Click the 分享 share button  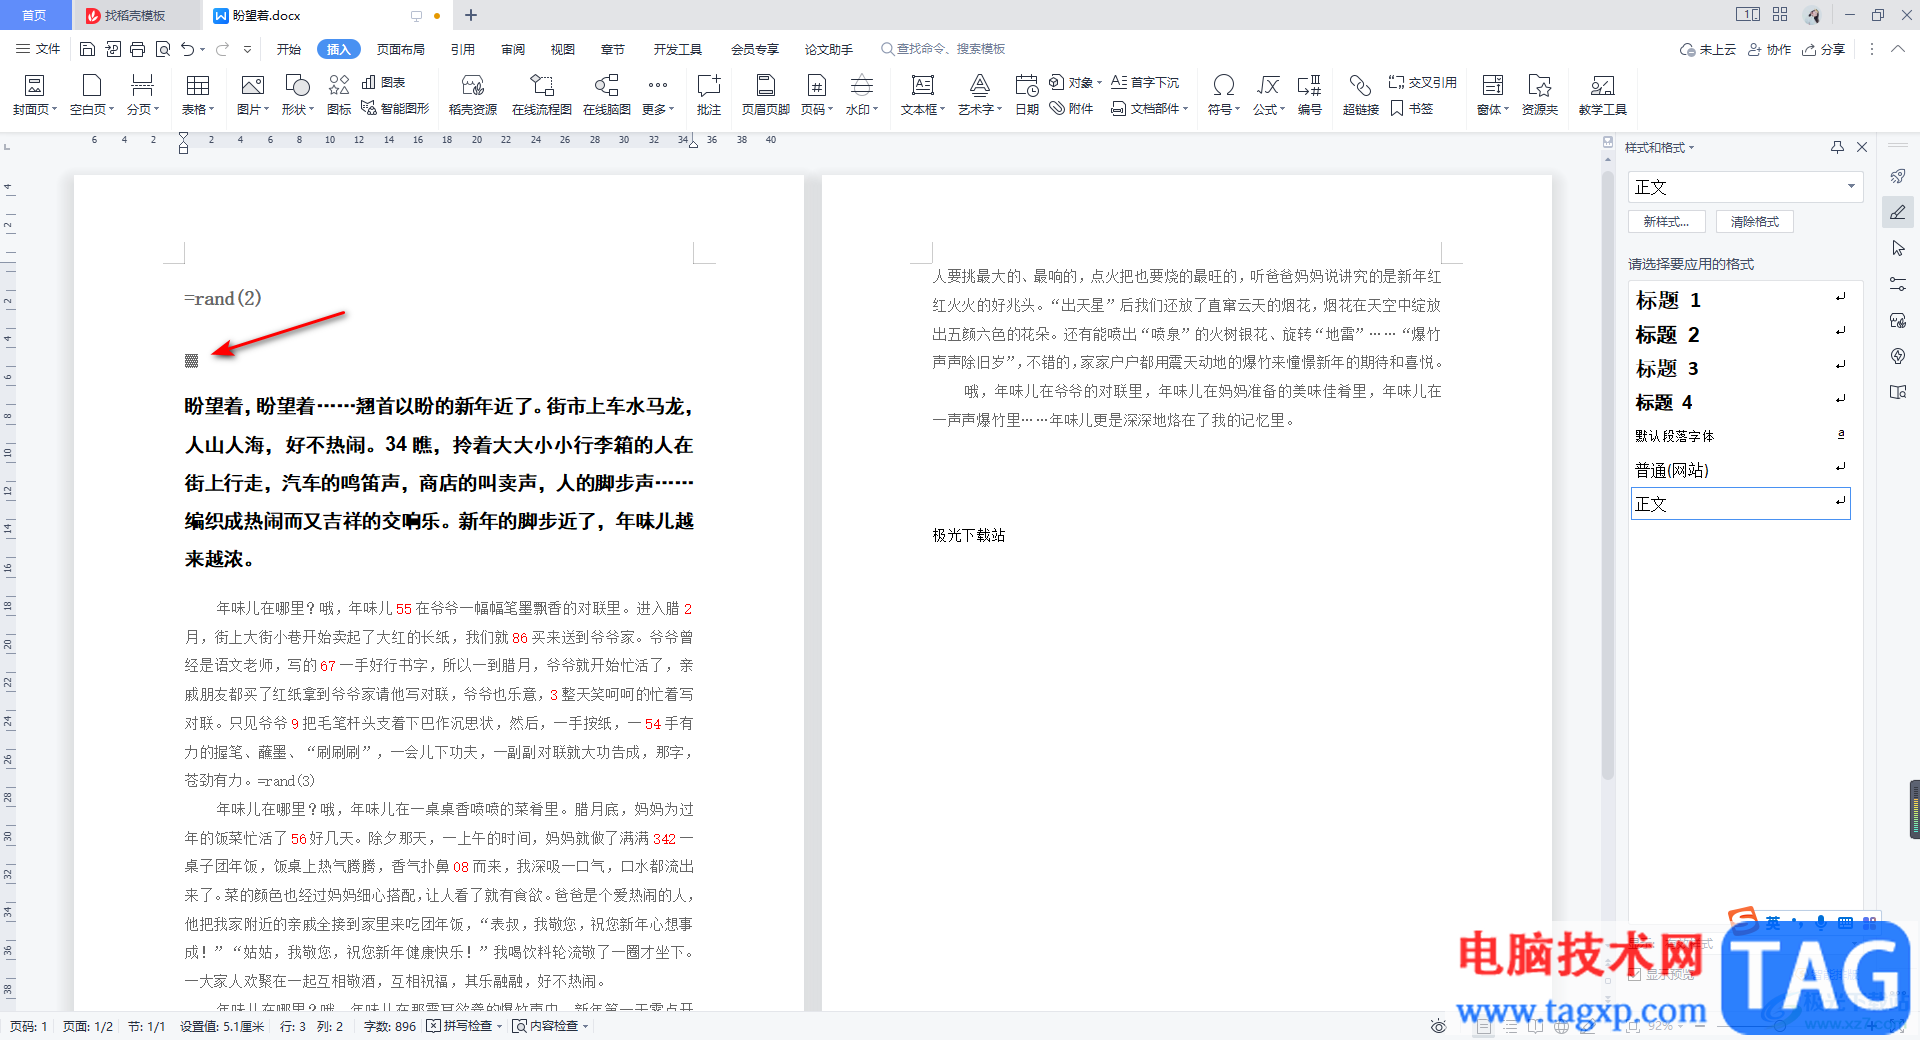click(x=1823, y=49)
